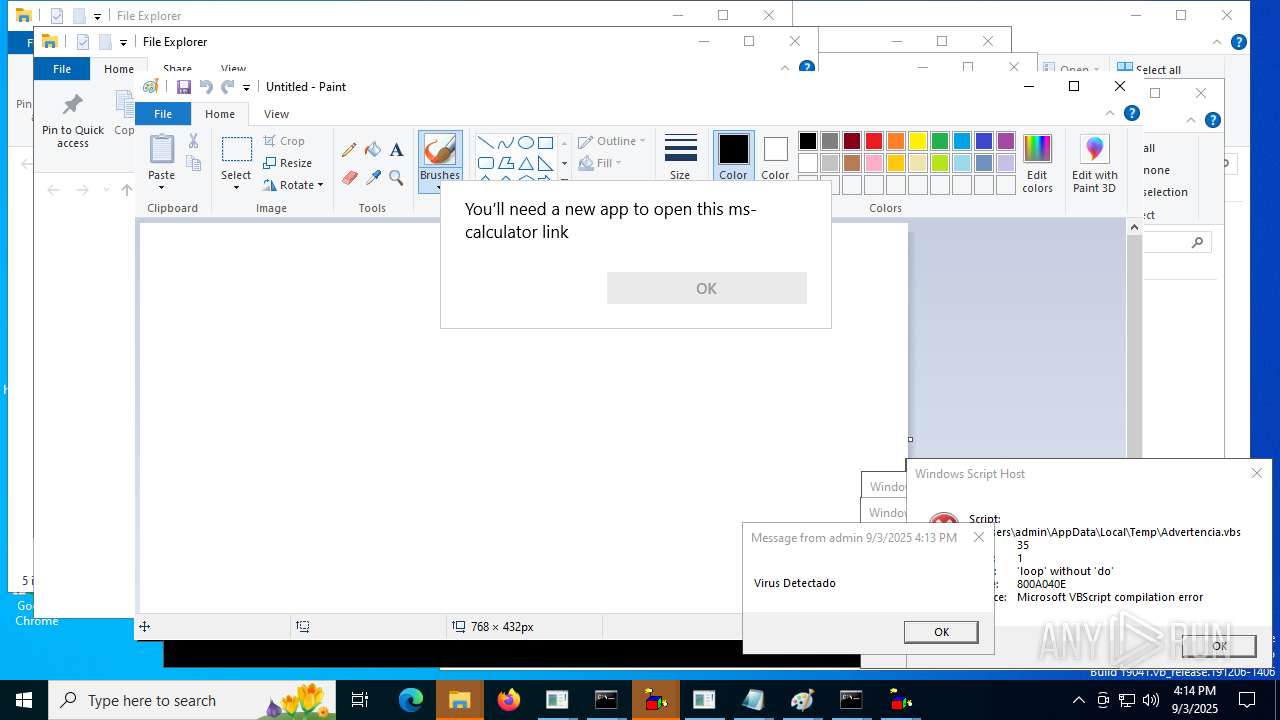Screen dimensions: 1280x720
Task: Open Home tab in File Explorer window
Action: (x=119, y=69)
